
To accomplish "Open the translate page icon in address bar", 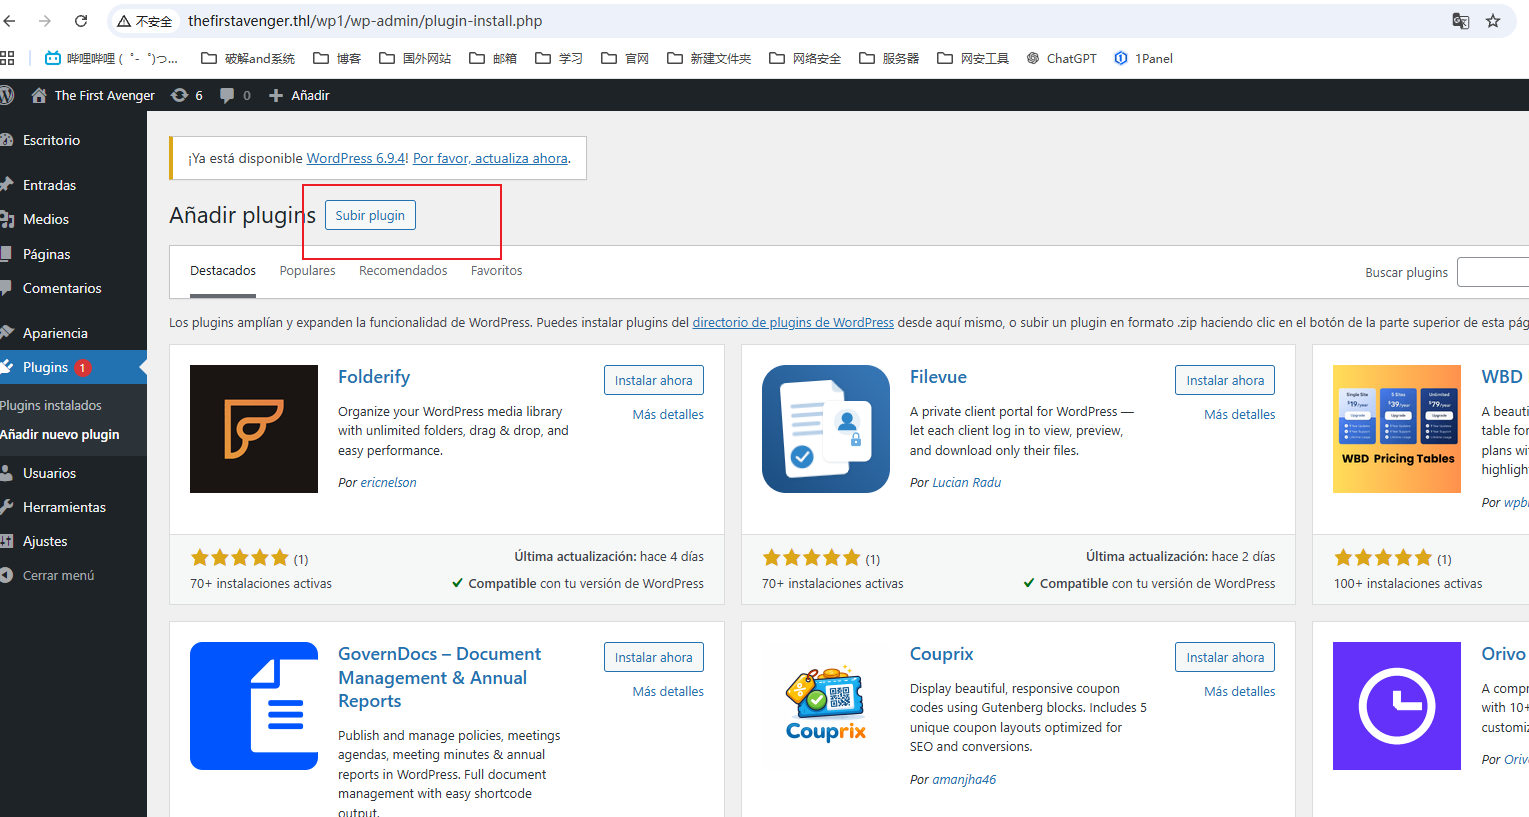I will click(x=1460, y=21).
